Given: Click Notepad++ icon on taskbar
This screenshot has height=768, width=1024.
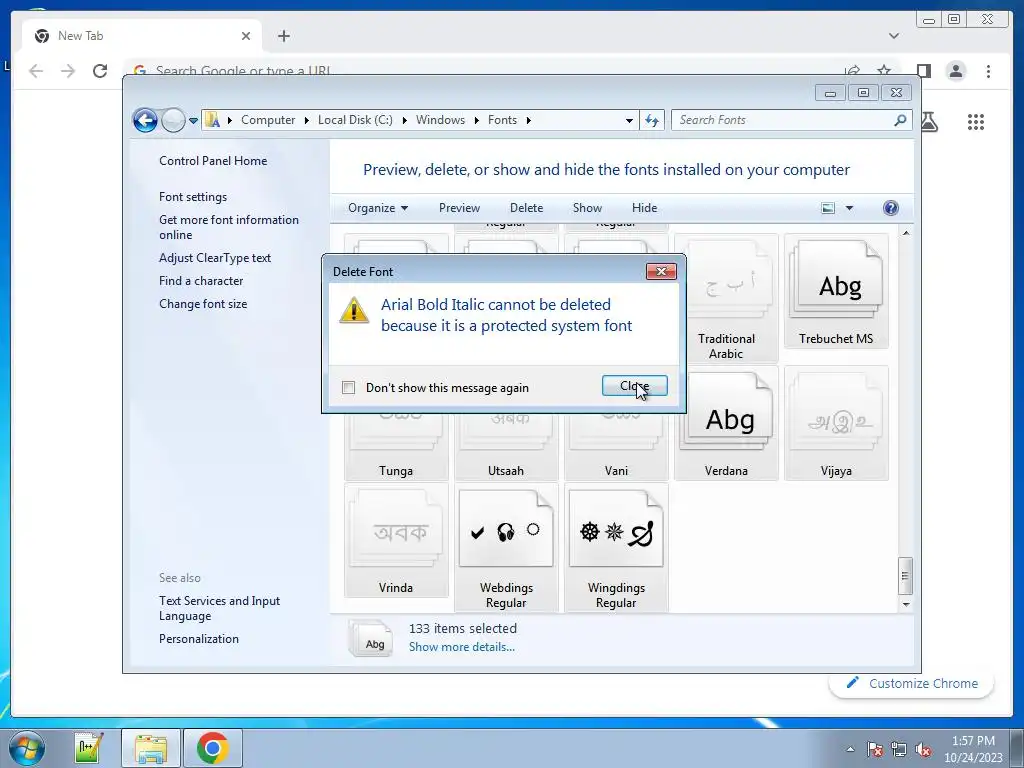Looking at the screenshot, I should pos(89,748).
